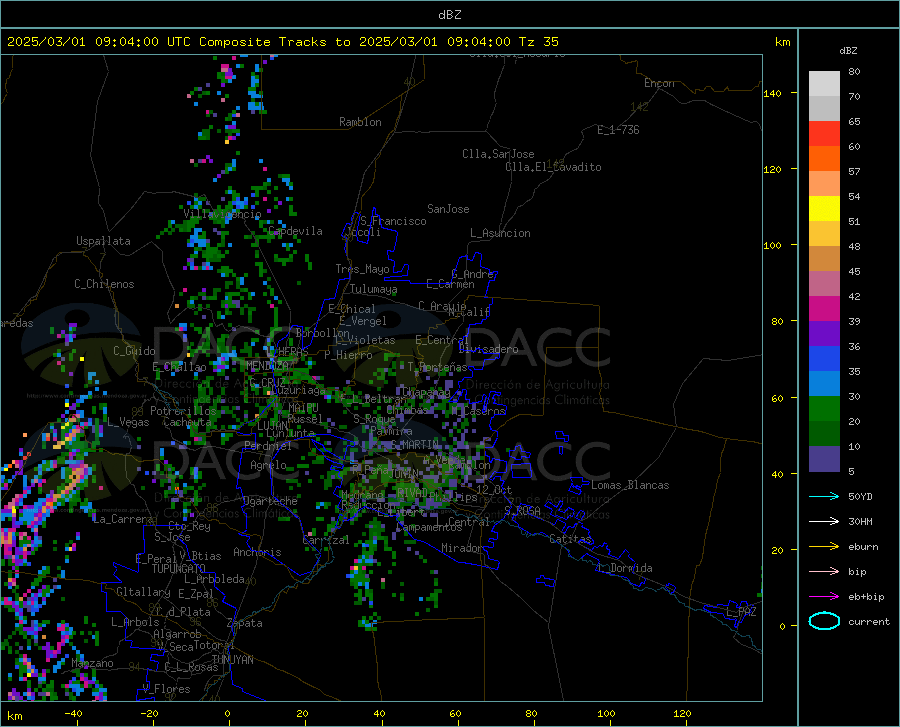The width and height of the screenshot is (900, 727).
Task: Click the 'L_Asuncion' map label
Action: point(500,233)
